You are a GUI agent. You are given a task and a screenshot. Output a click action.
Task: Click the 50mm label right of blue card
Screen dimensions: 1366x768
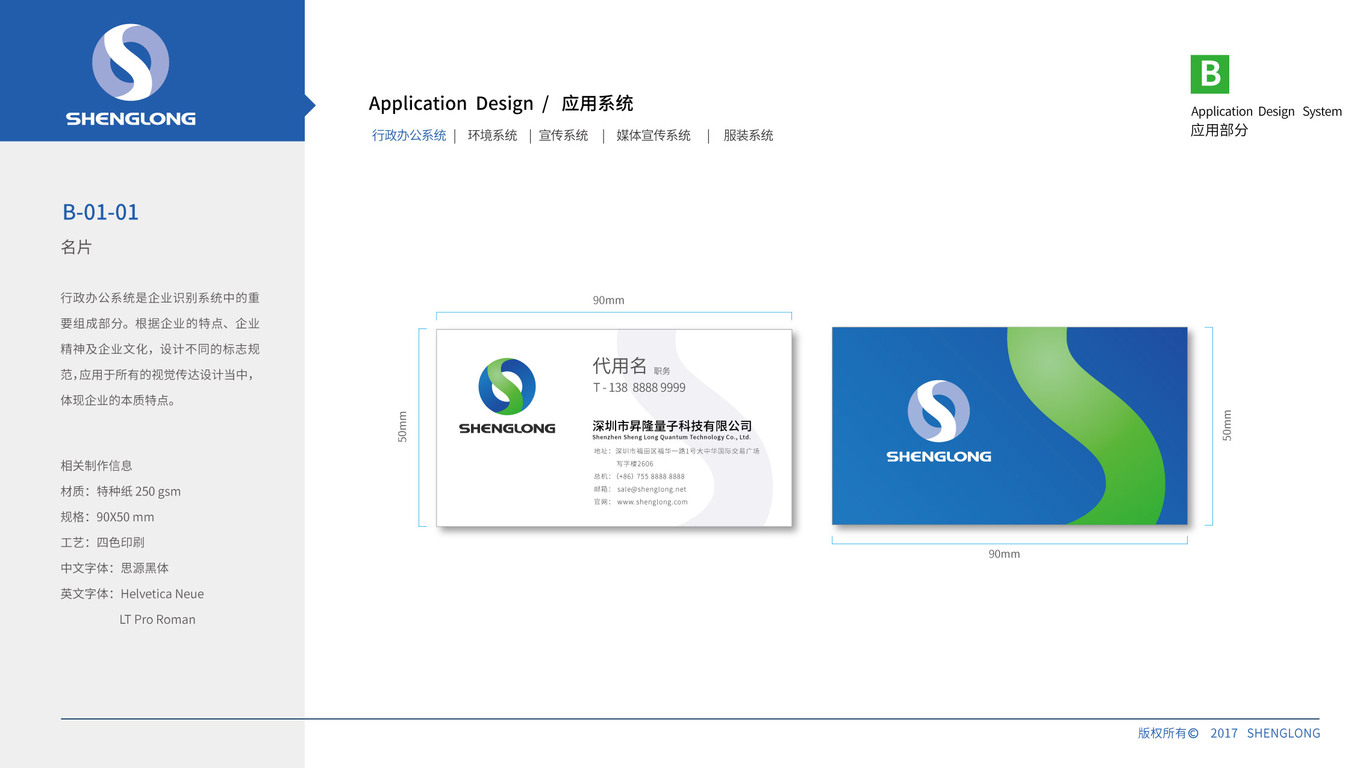1227,425
